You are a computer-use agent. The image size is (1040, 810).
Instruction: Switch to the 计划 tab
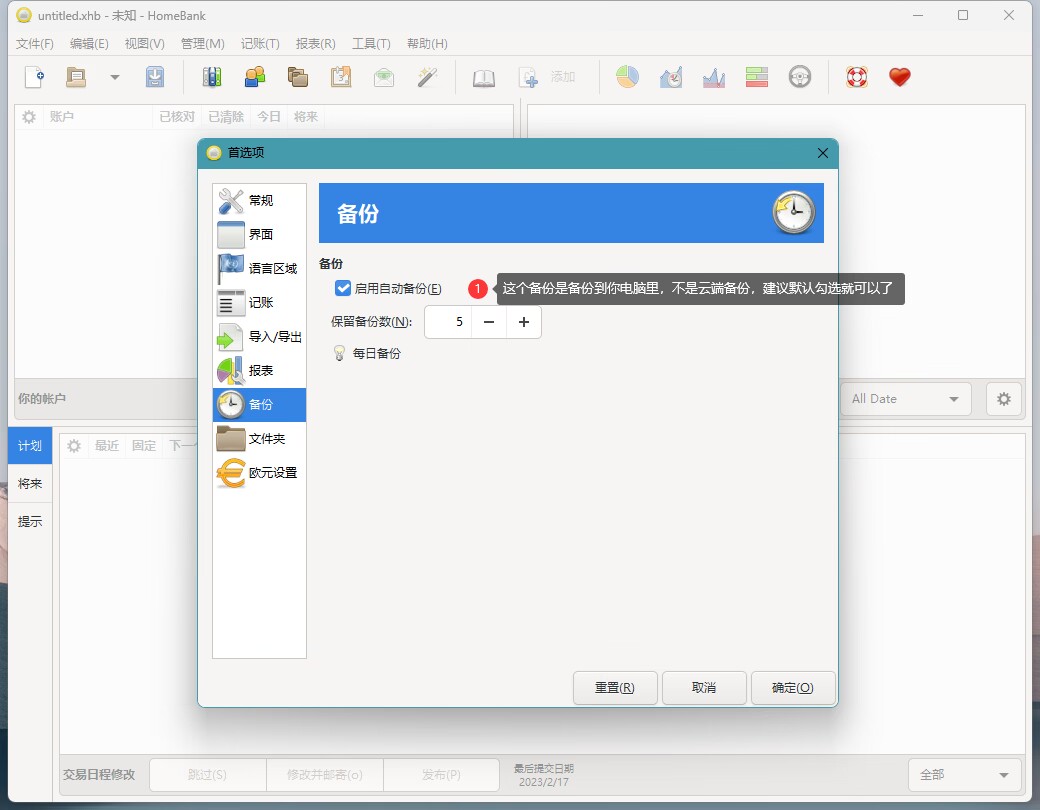(30, 446)
